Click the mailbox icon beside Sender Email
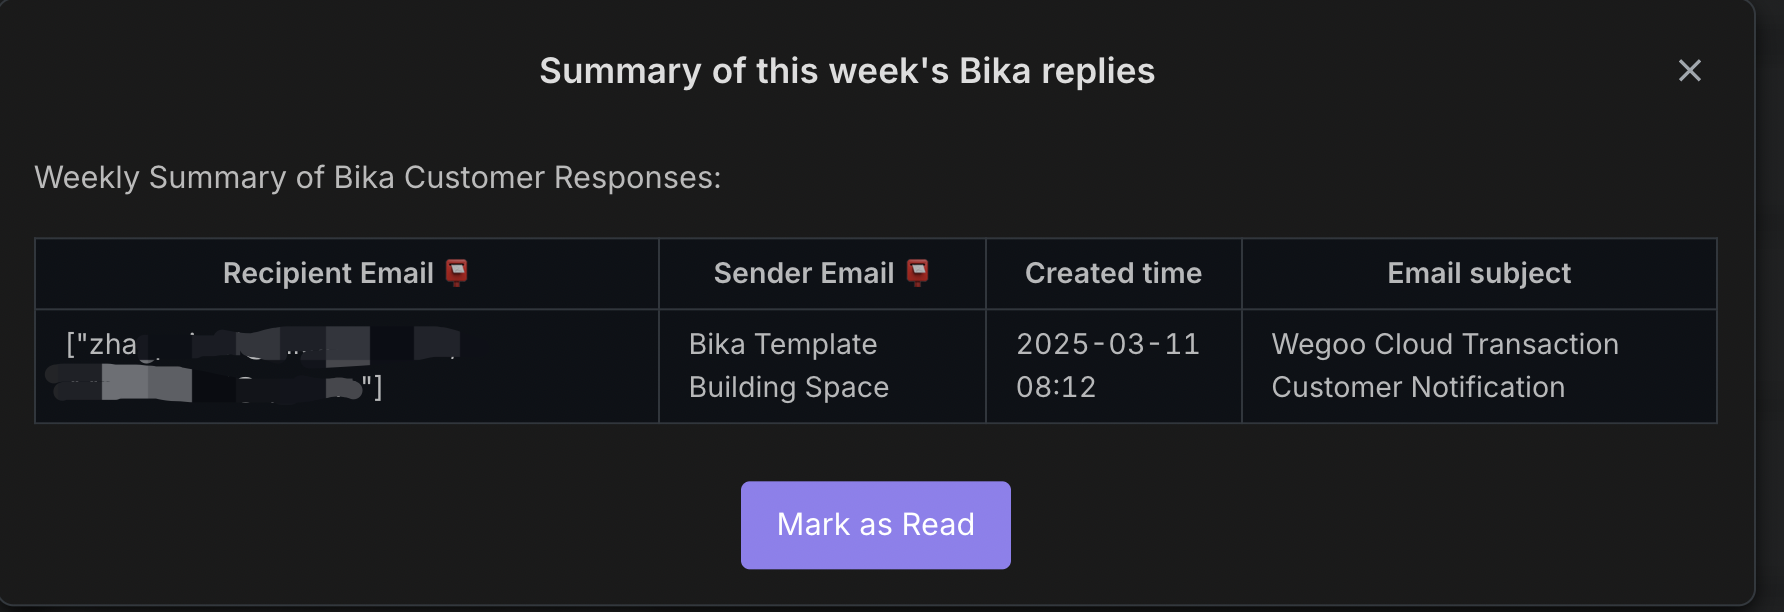The image size is (1784, 612). point(917,273)
